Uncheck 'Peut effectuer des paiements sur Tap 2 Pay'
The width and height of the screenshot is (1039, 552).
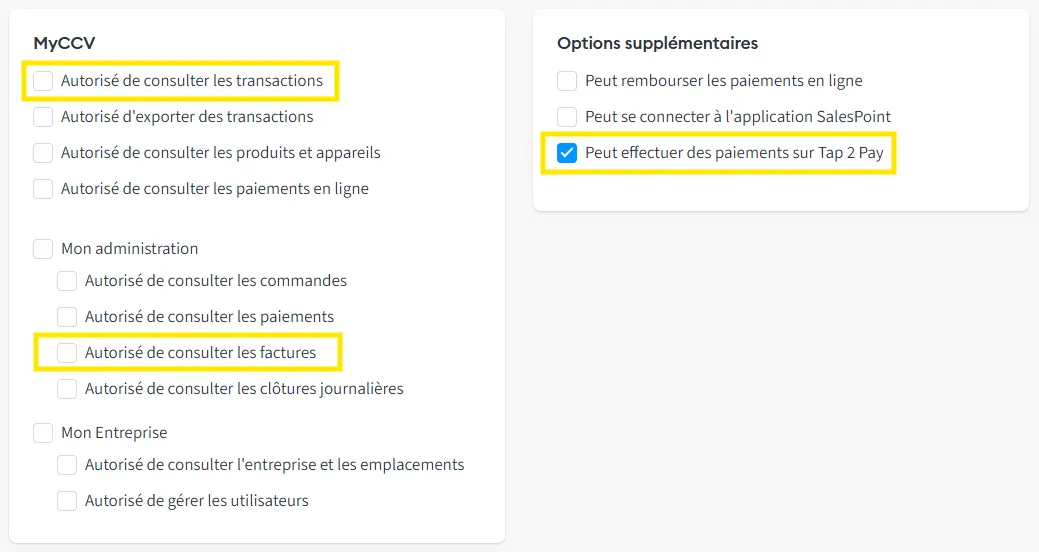(567, 154)
